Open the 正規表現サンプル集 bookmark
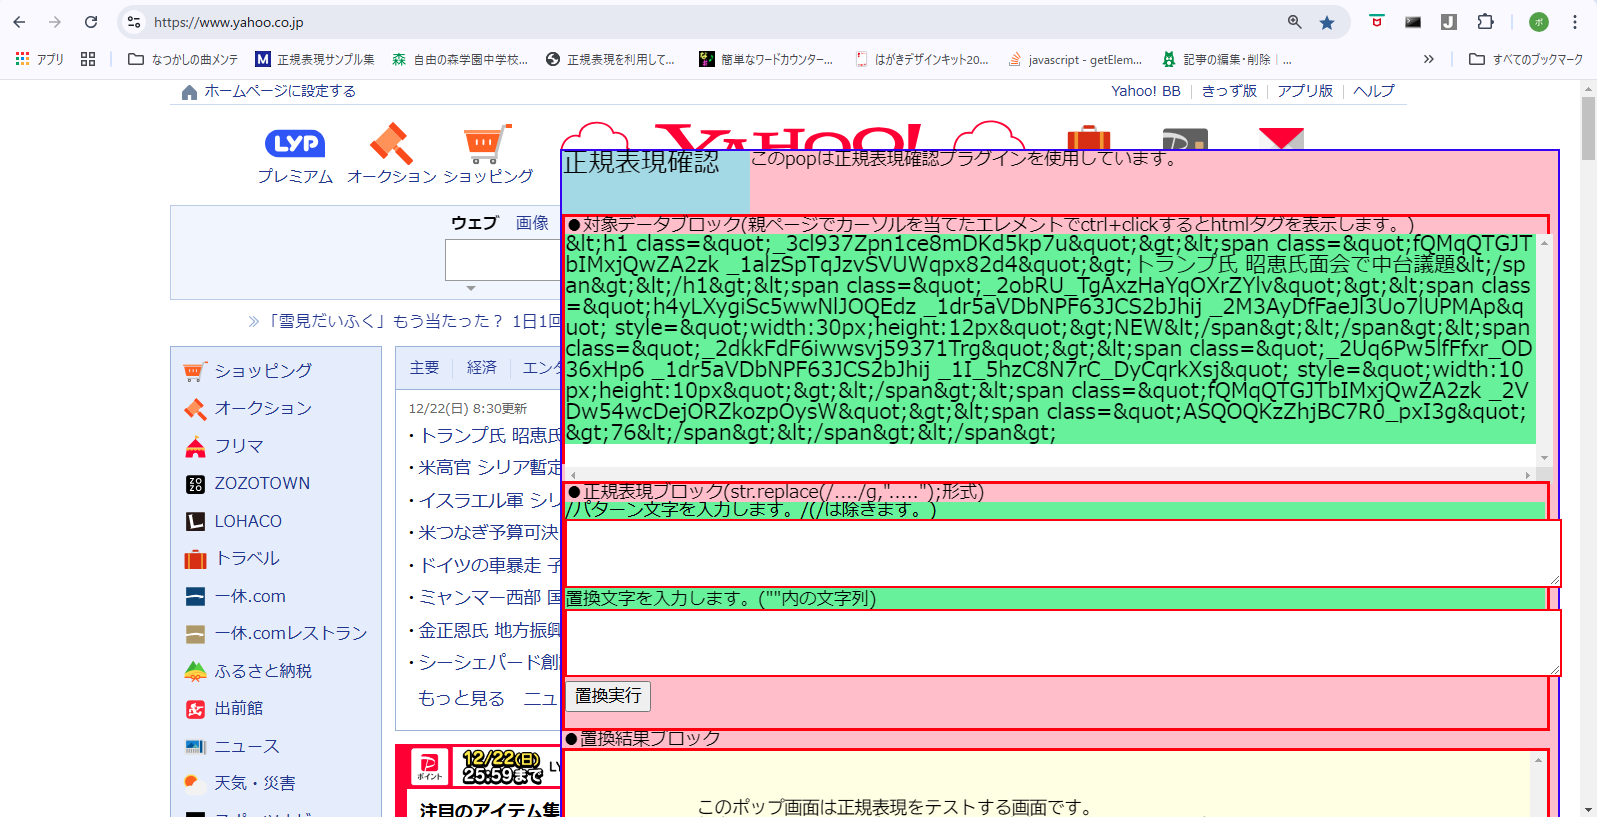 point(315,59)
